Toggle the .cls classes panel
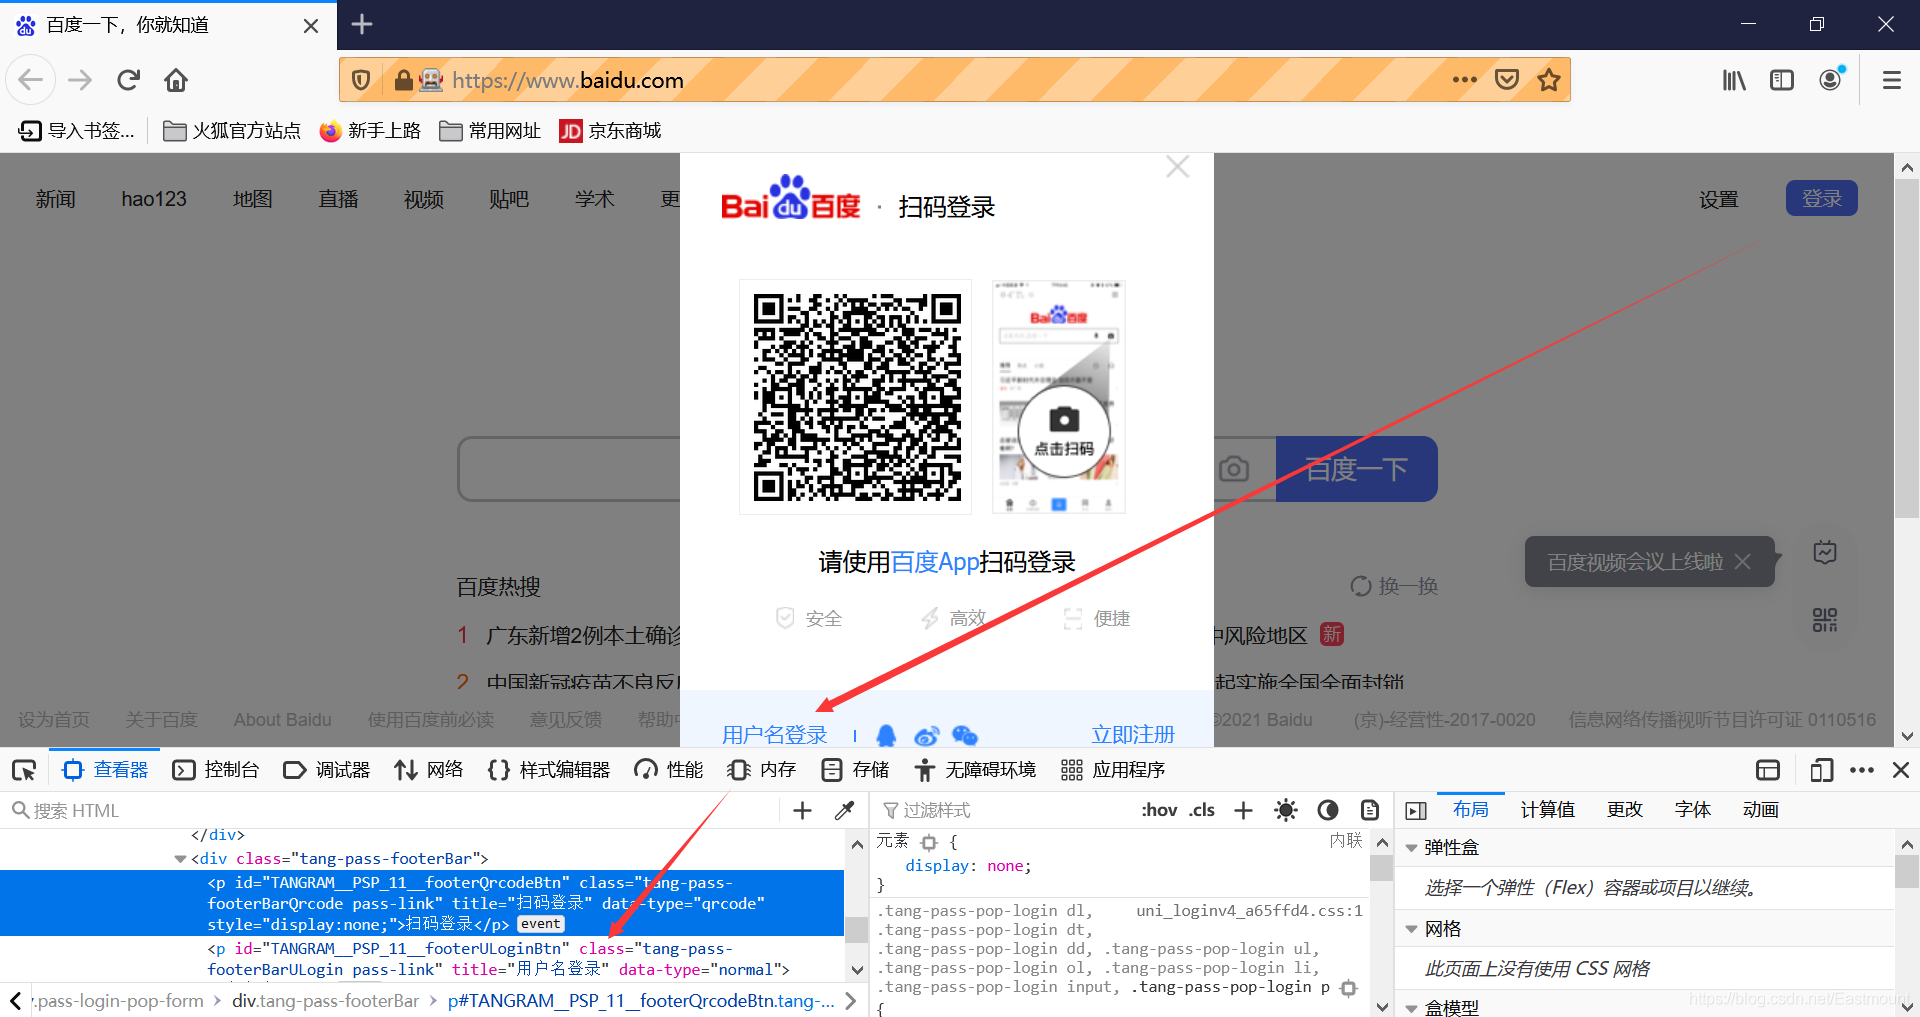This screenshot has width=1920, height=1017. pos(1202,810)
